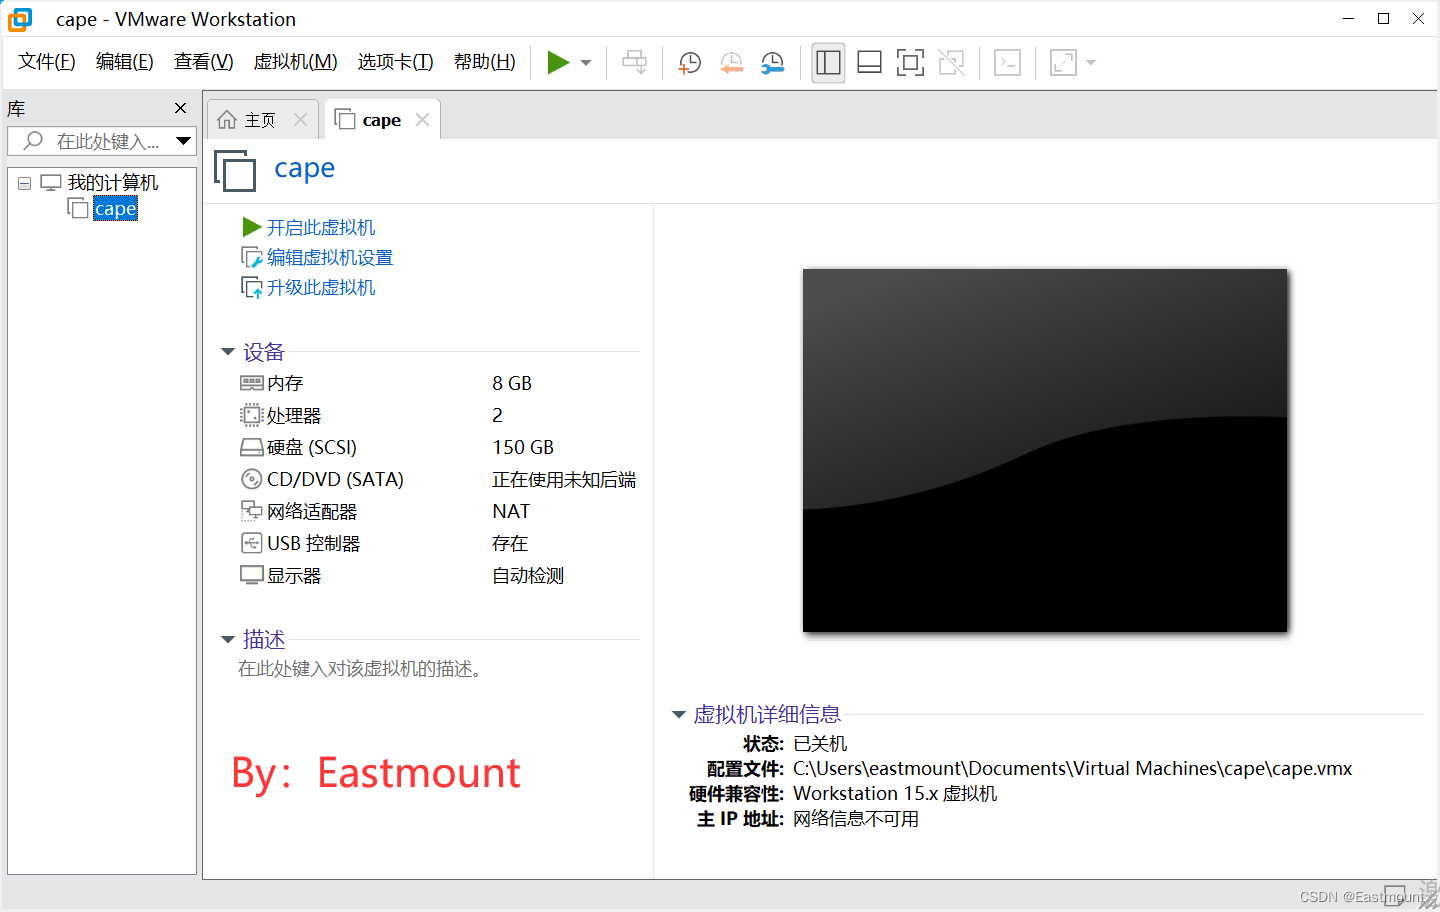The width and height of the screenshot is (1440, 912).
Task: Switch to the 主页 tab
Action: pos(260,120)
